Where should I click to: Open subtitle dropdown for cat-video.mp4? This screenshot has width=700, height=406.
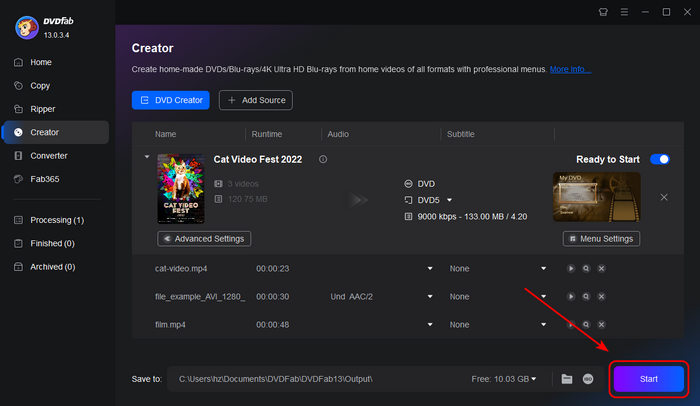[x=543, y=268]
